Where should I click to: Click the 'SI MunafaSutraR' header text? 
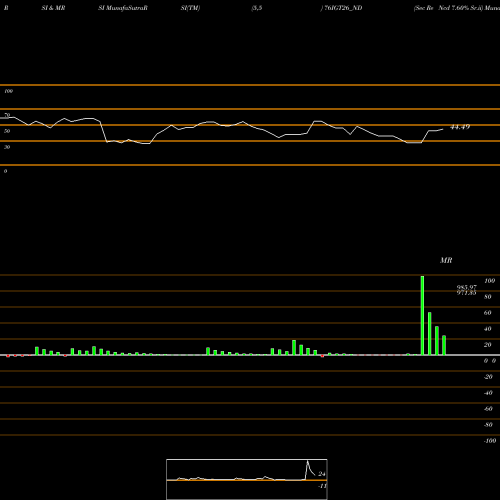click(x=123, y=8)
